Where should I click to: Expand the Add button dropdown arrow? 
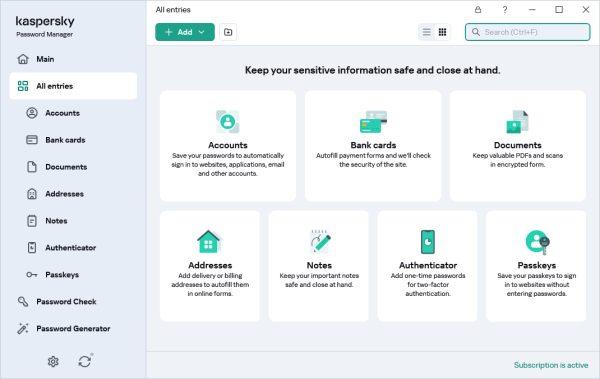[x=202, y=32]
